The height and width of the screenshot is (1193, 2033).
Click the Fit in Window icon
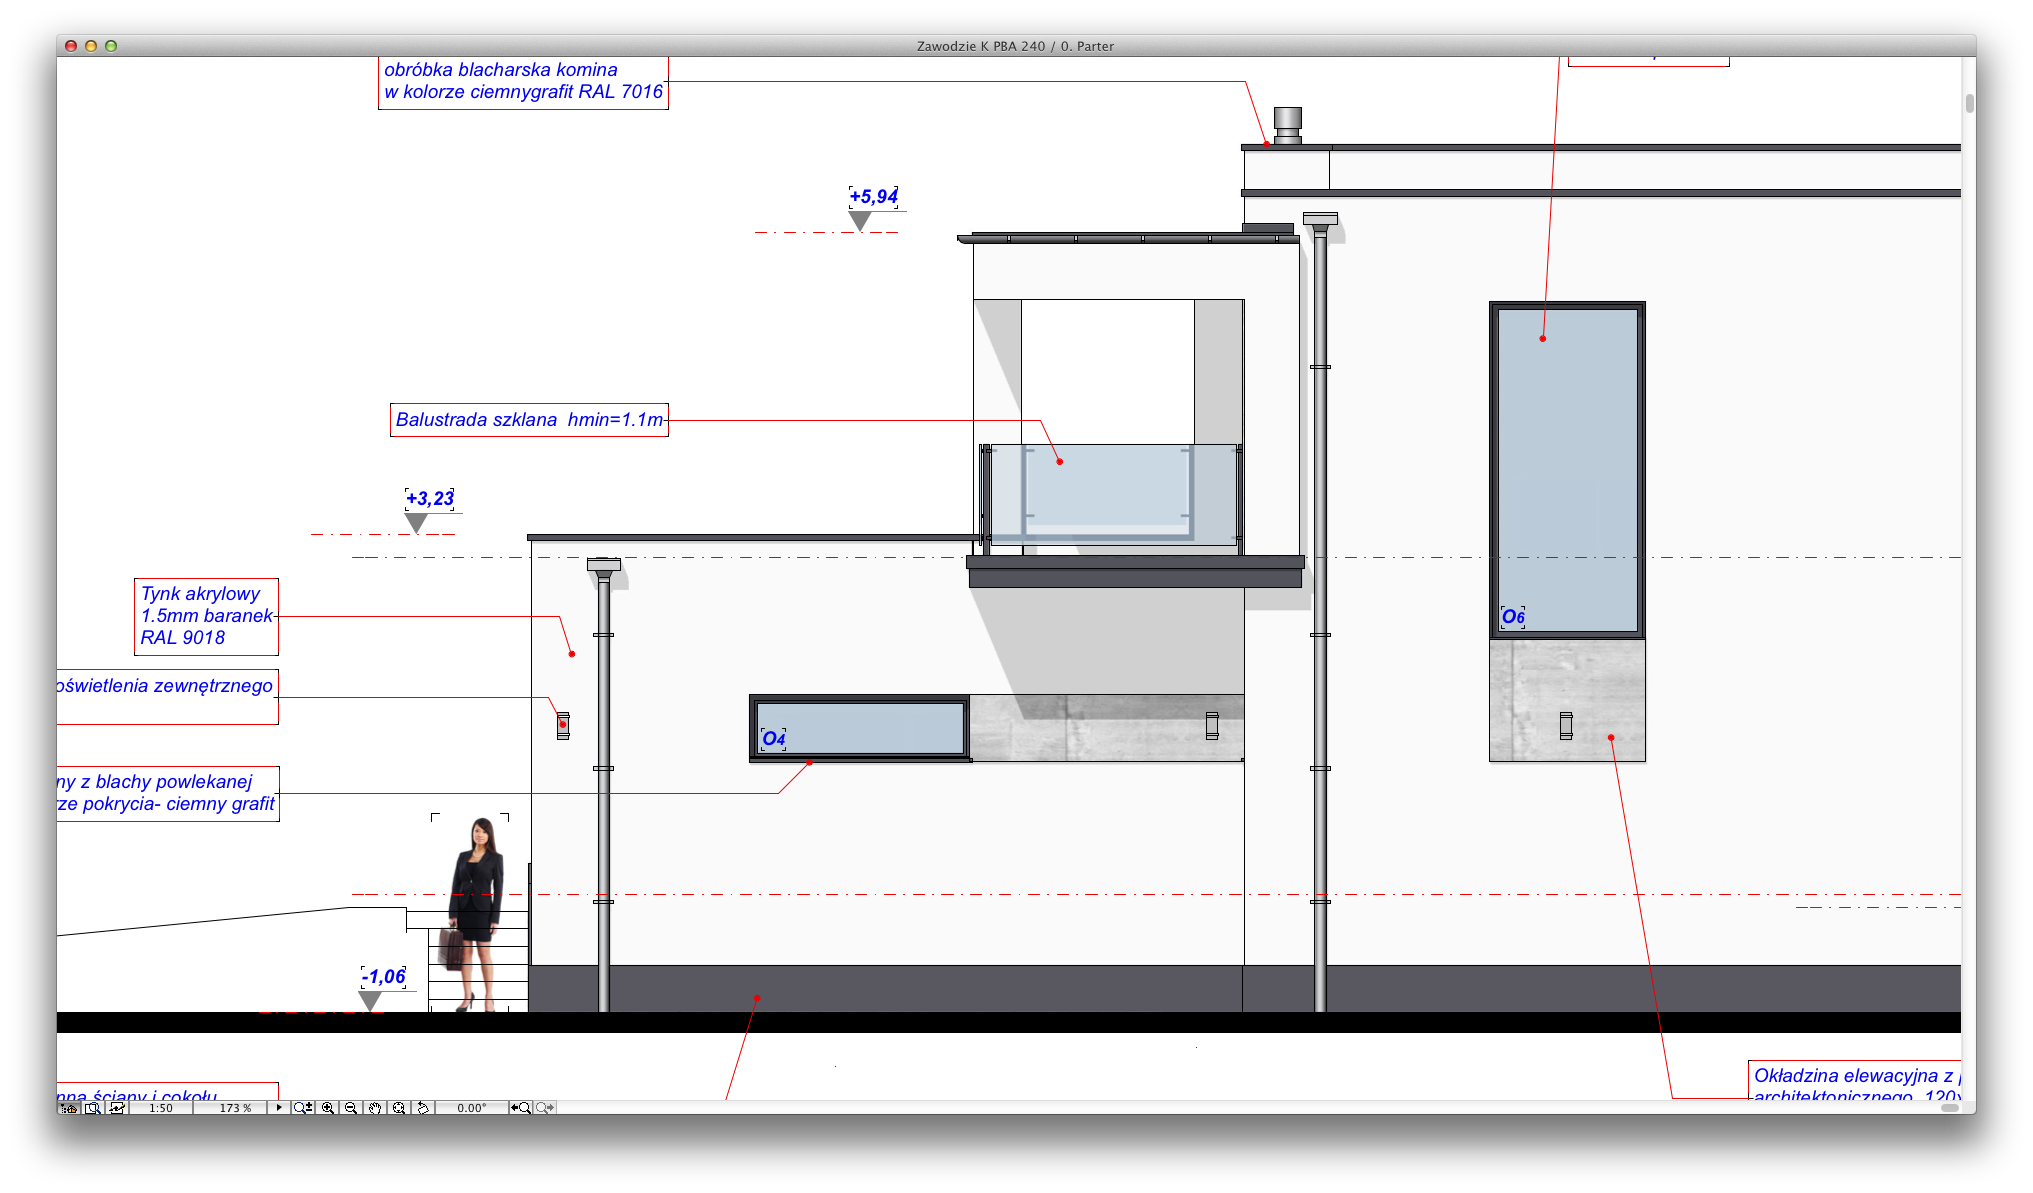[x=399, y=1108]
